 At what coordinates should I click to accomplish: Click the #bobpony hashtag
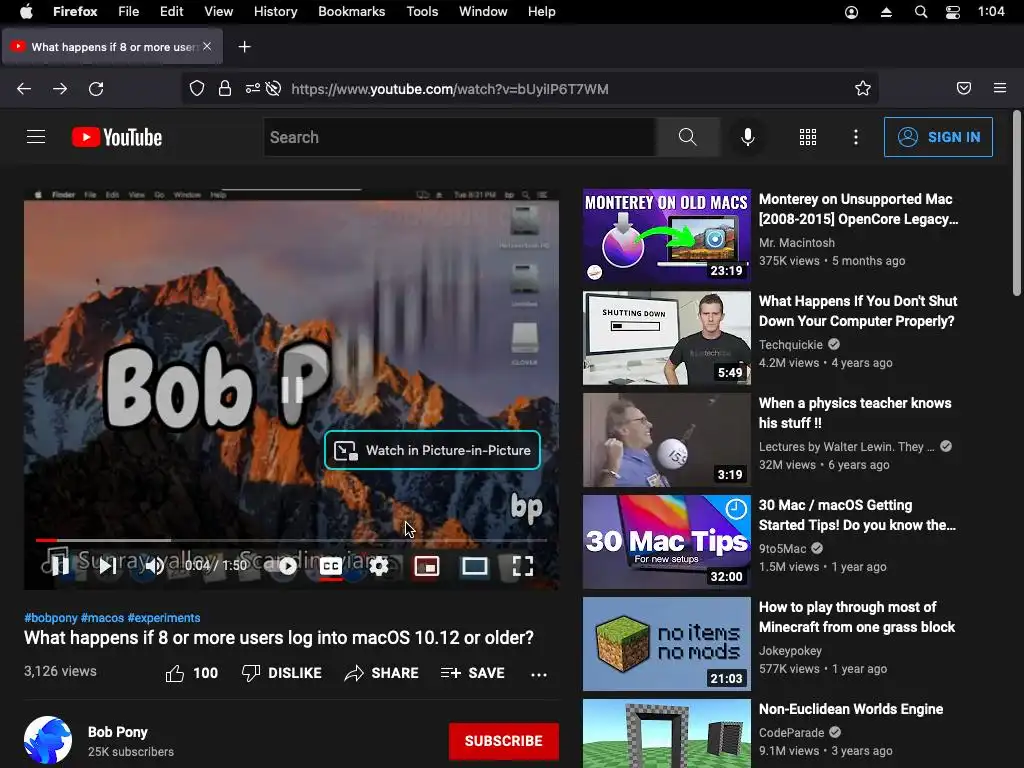(51, 618)
